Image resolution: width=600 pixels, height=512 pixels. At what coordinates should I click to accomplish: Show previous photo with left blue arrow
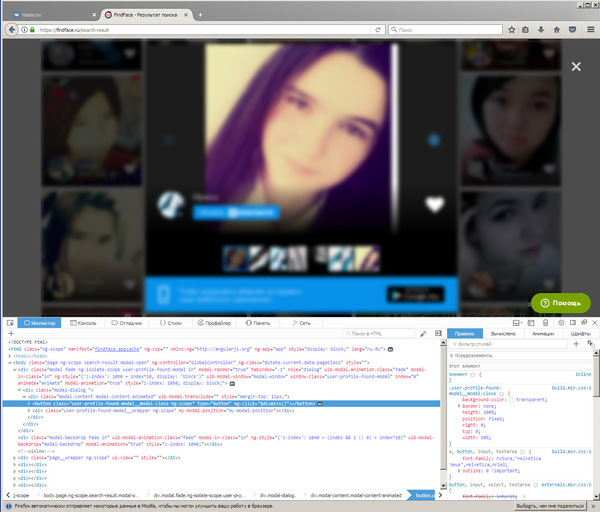pyautogui.click(x=169, y=140)
